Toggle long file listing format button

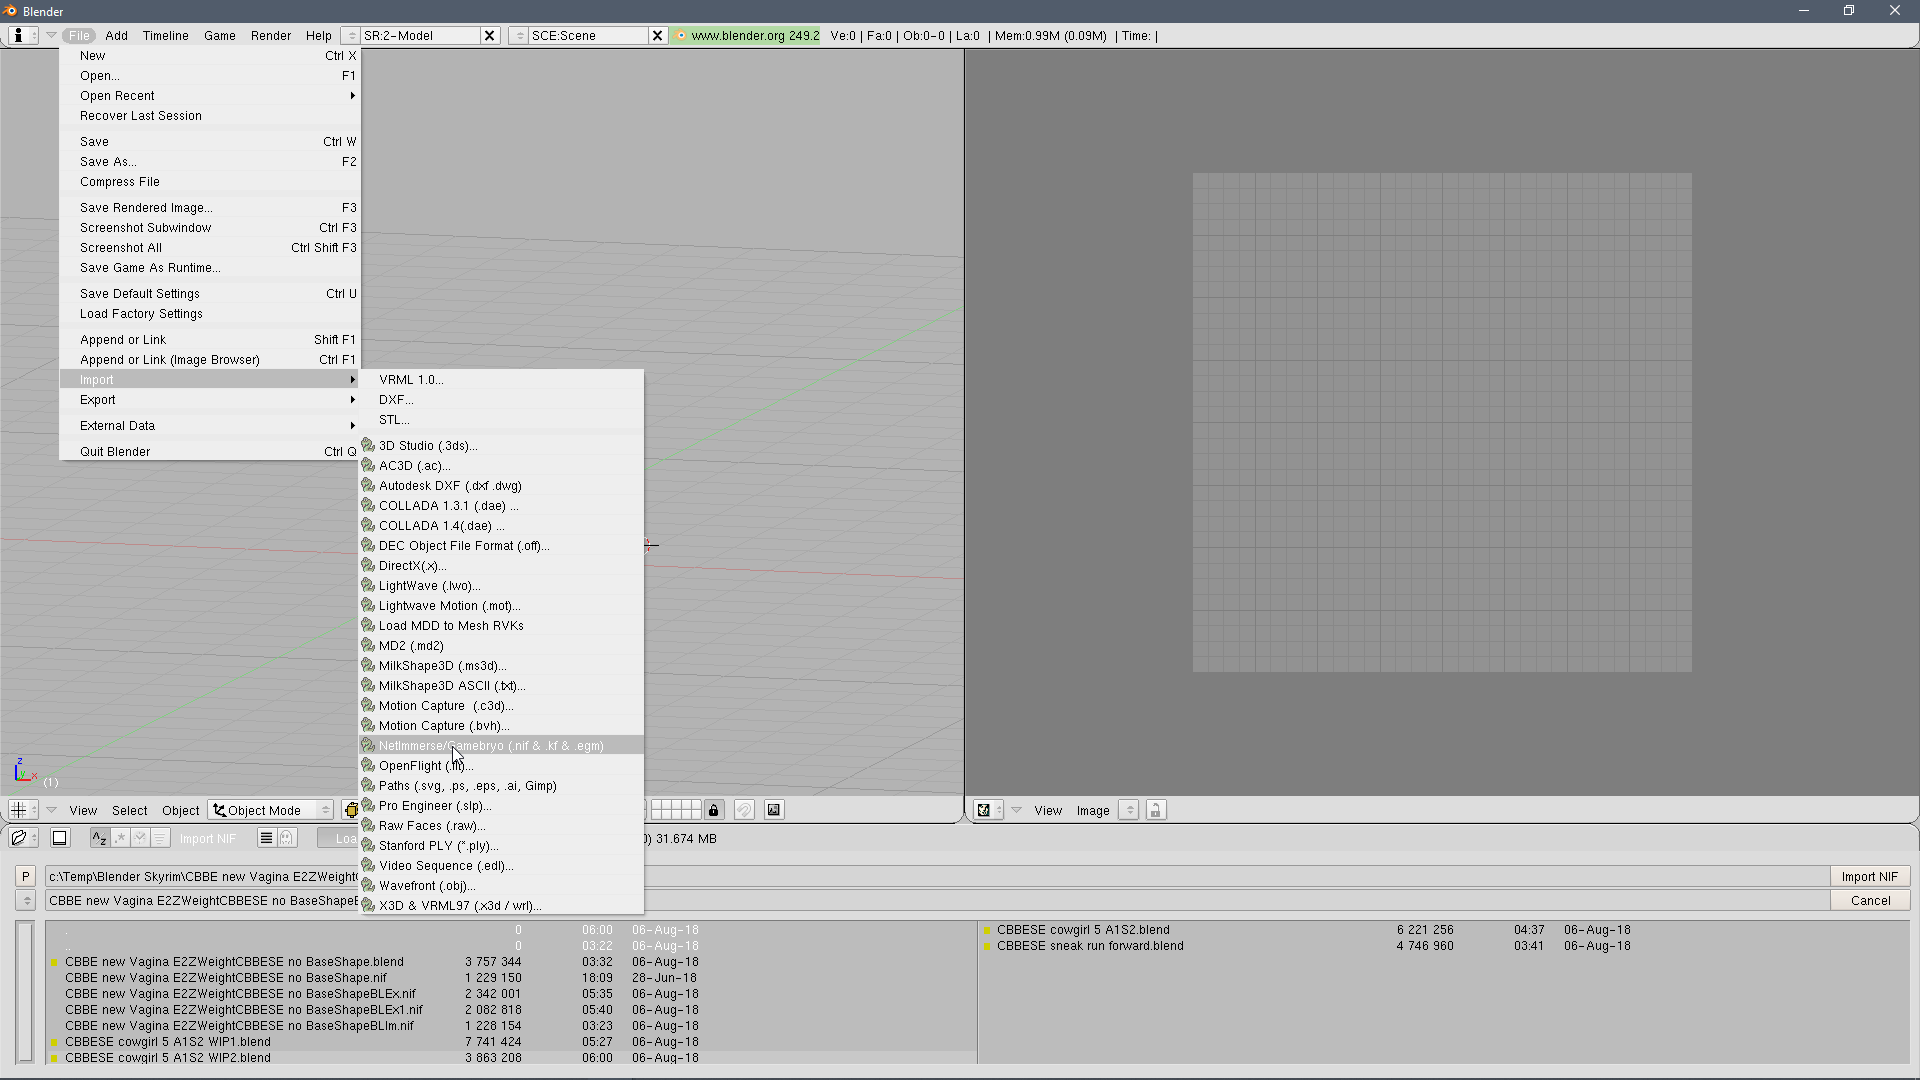pos(266,838)
